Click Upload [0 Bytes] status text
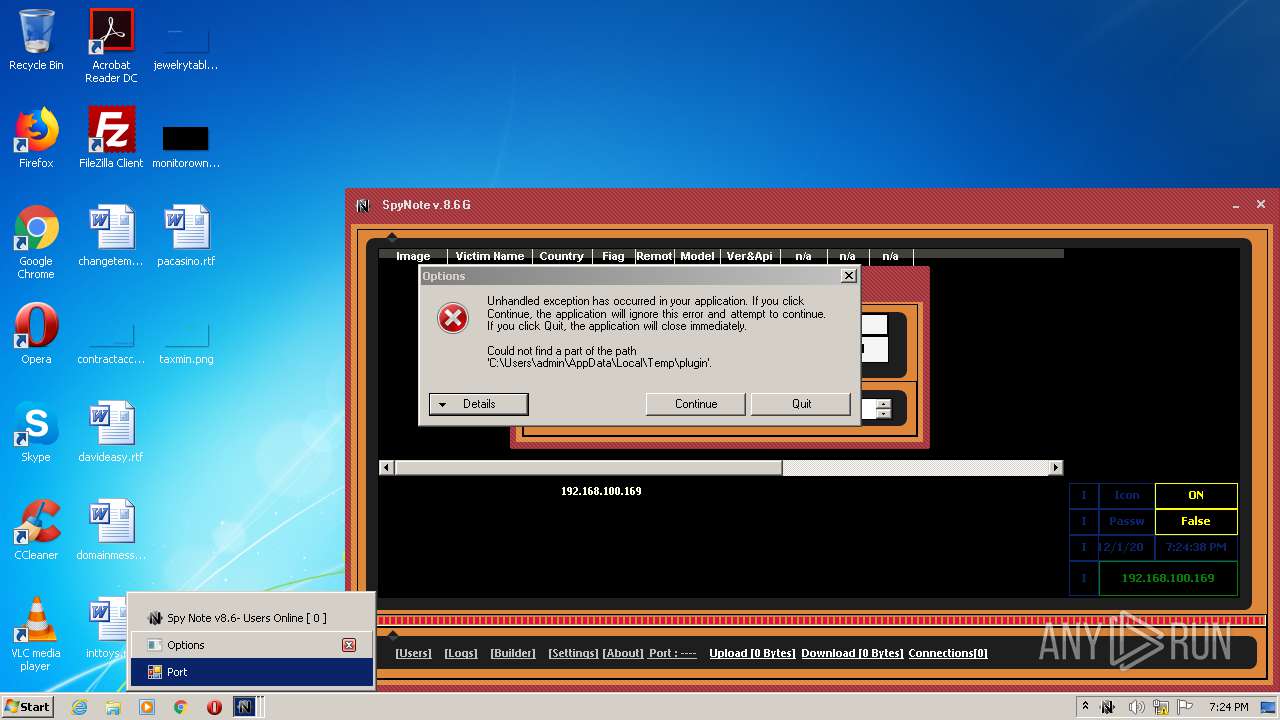Viewport: 1280px width, 720px height. pyautogui.click(x=752, y=653)
